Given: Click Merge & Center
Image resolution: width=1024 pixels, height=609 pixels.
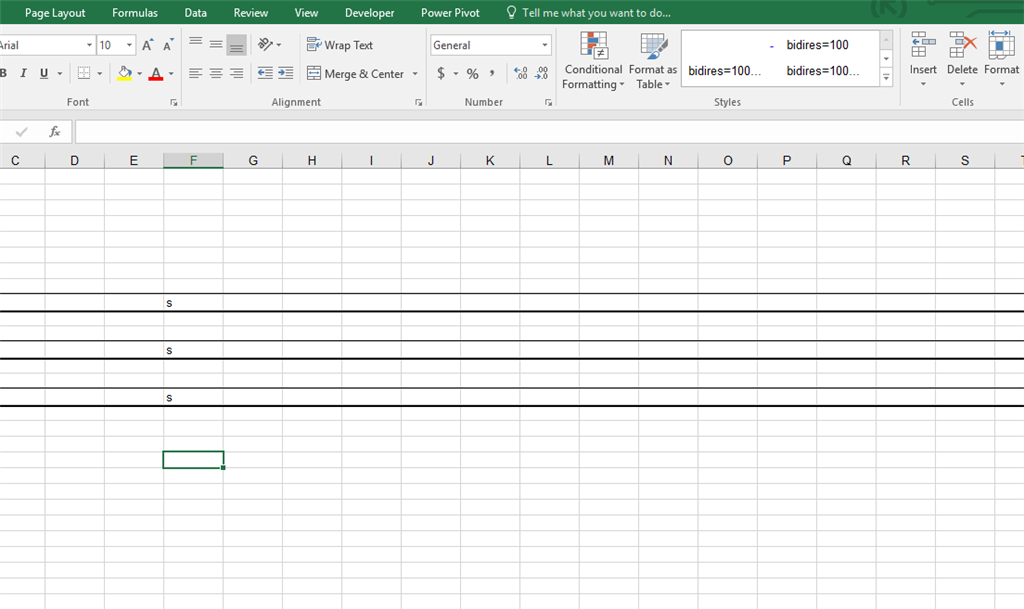Looking at the screenshot, I should pos(355,74).
